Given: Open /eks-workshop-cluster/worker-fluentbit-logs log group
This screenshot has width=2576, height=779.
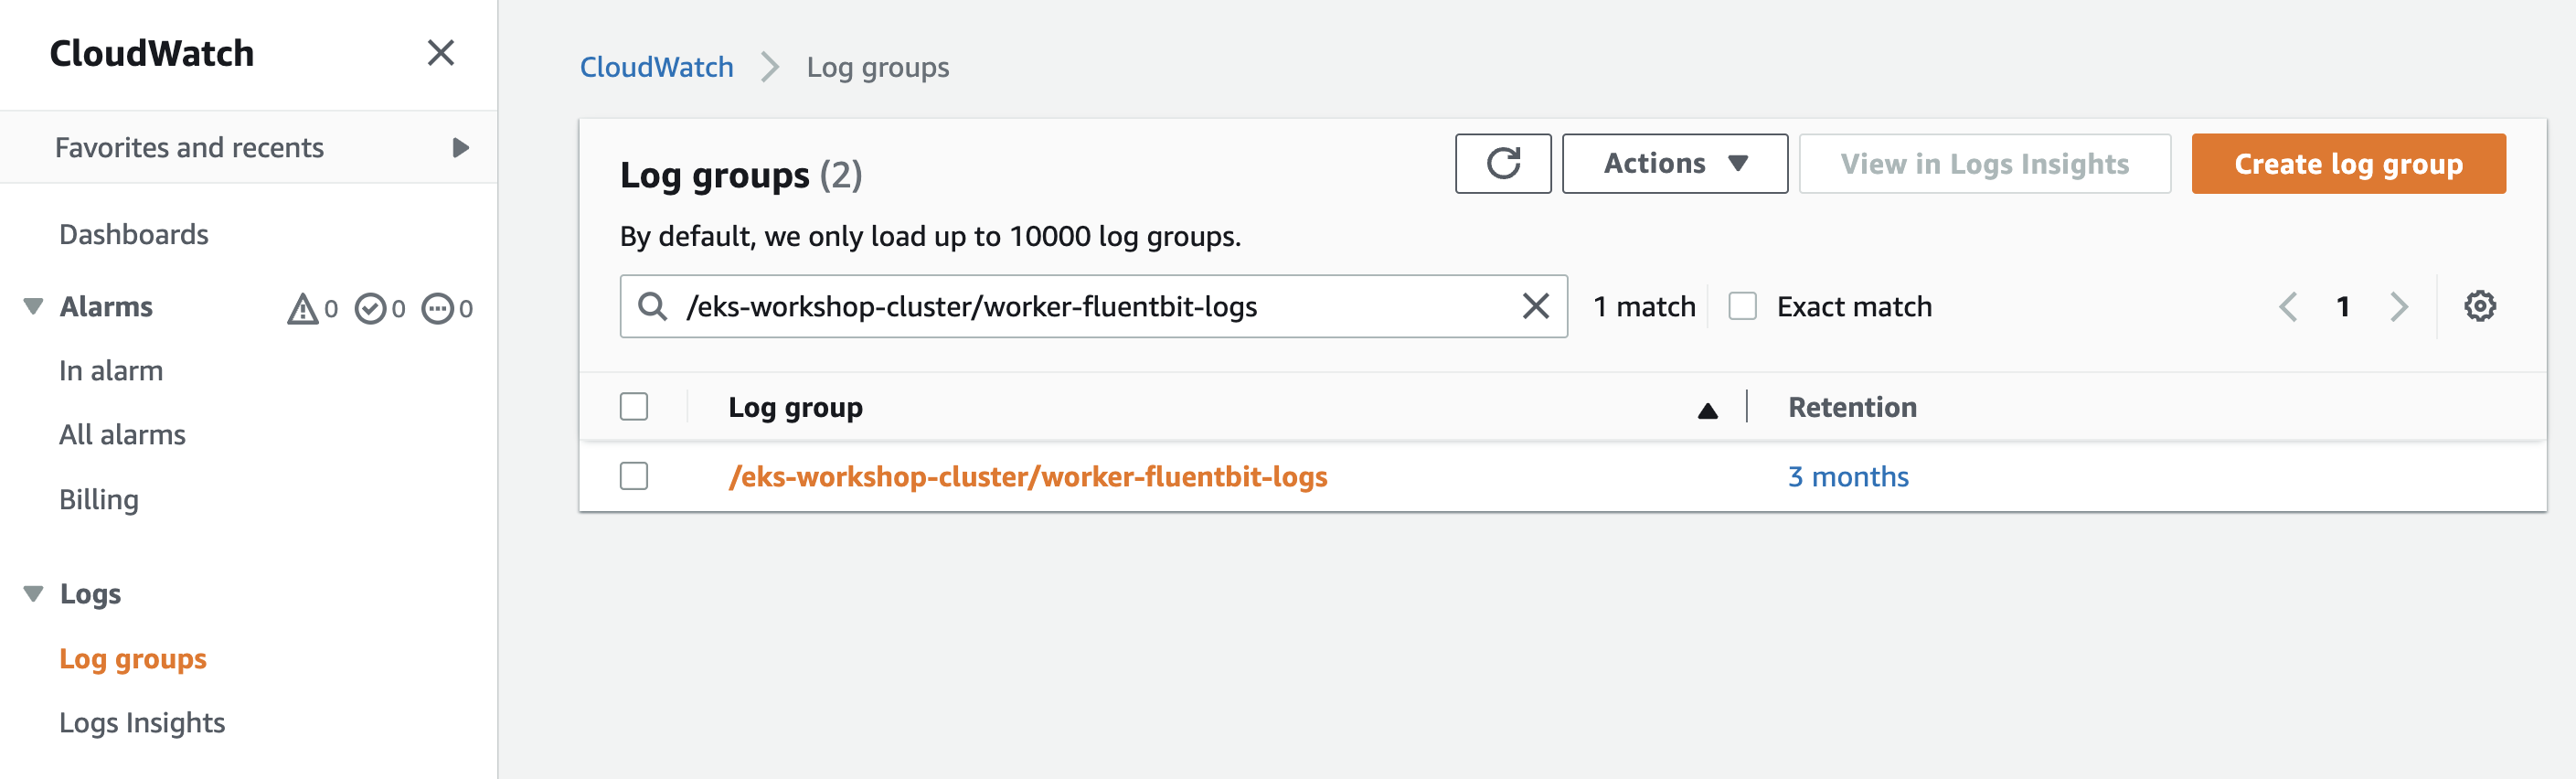Looking at the screenshot, I should tap(1028, 476).
